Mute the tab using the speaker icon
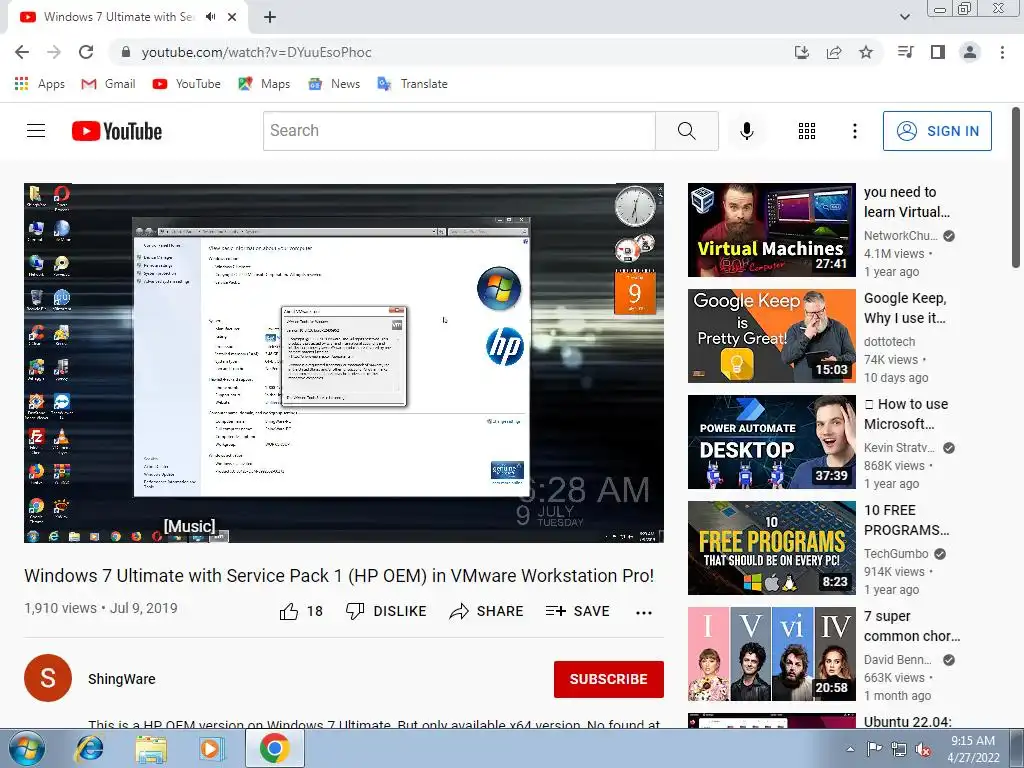1024x768 pixels. click(x=210, y=17)
